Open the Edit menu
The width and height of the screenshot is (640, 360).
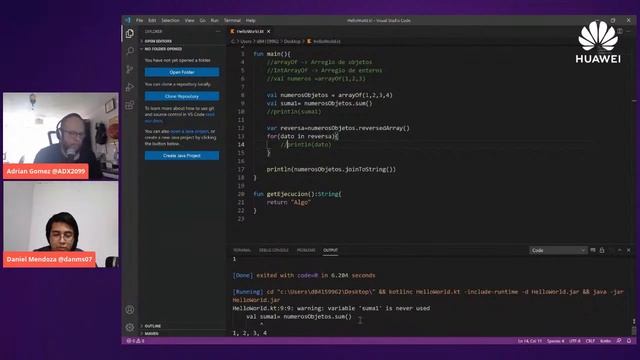(152, 20)
